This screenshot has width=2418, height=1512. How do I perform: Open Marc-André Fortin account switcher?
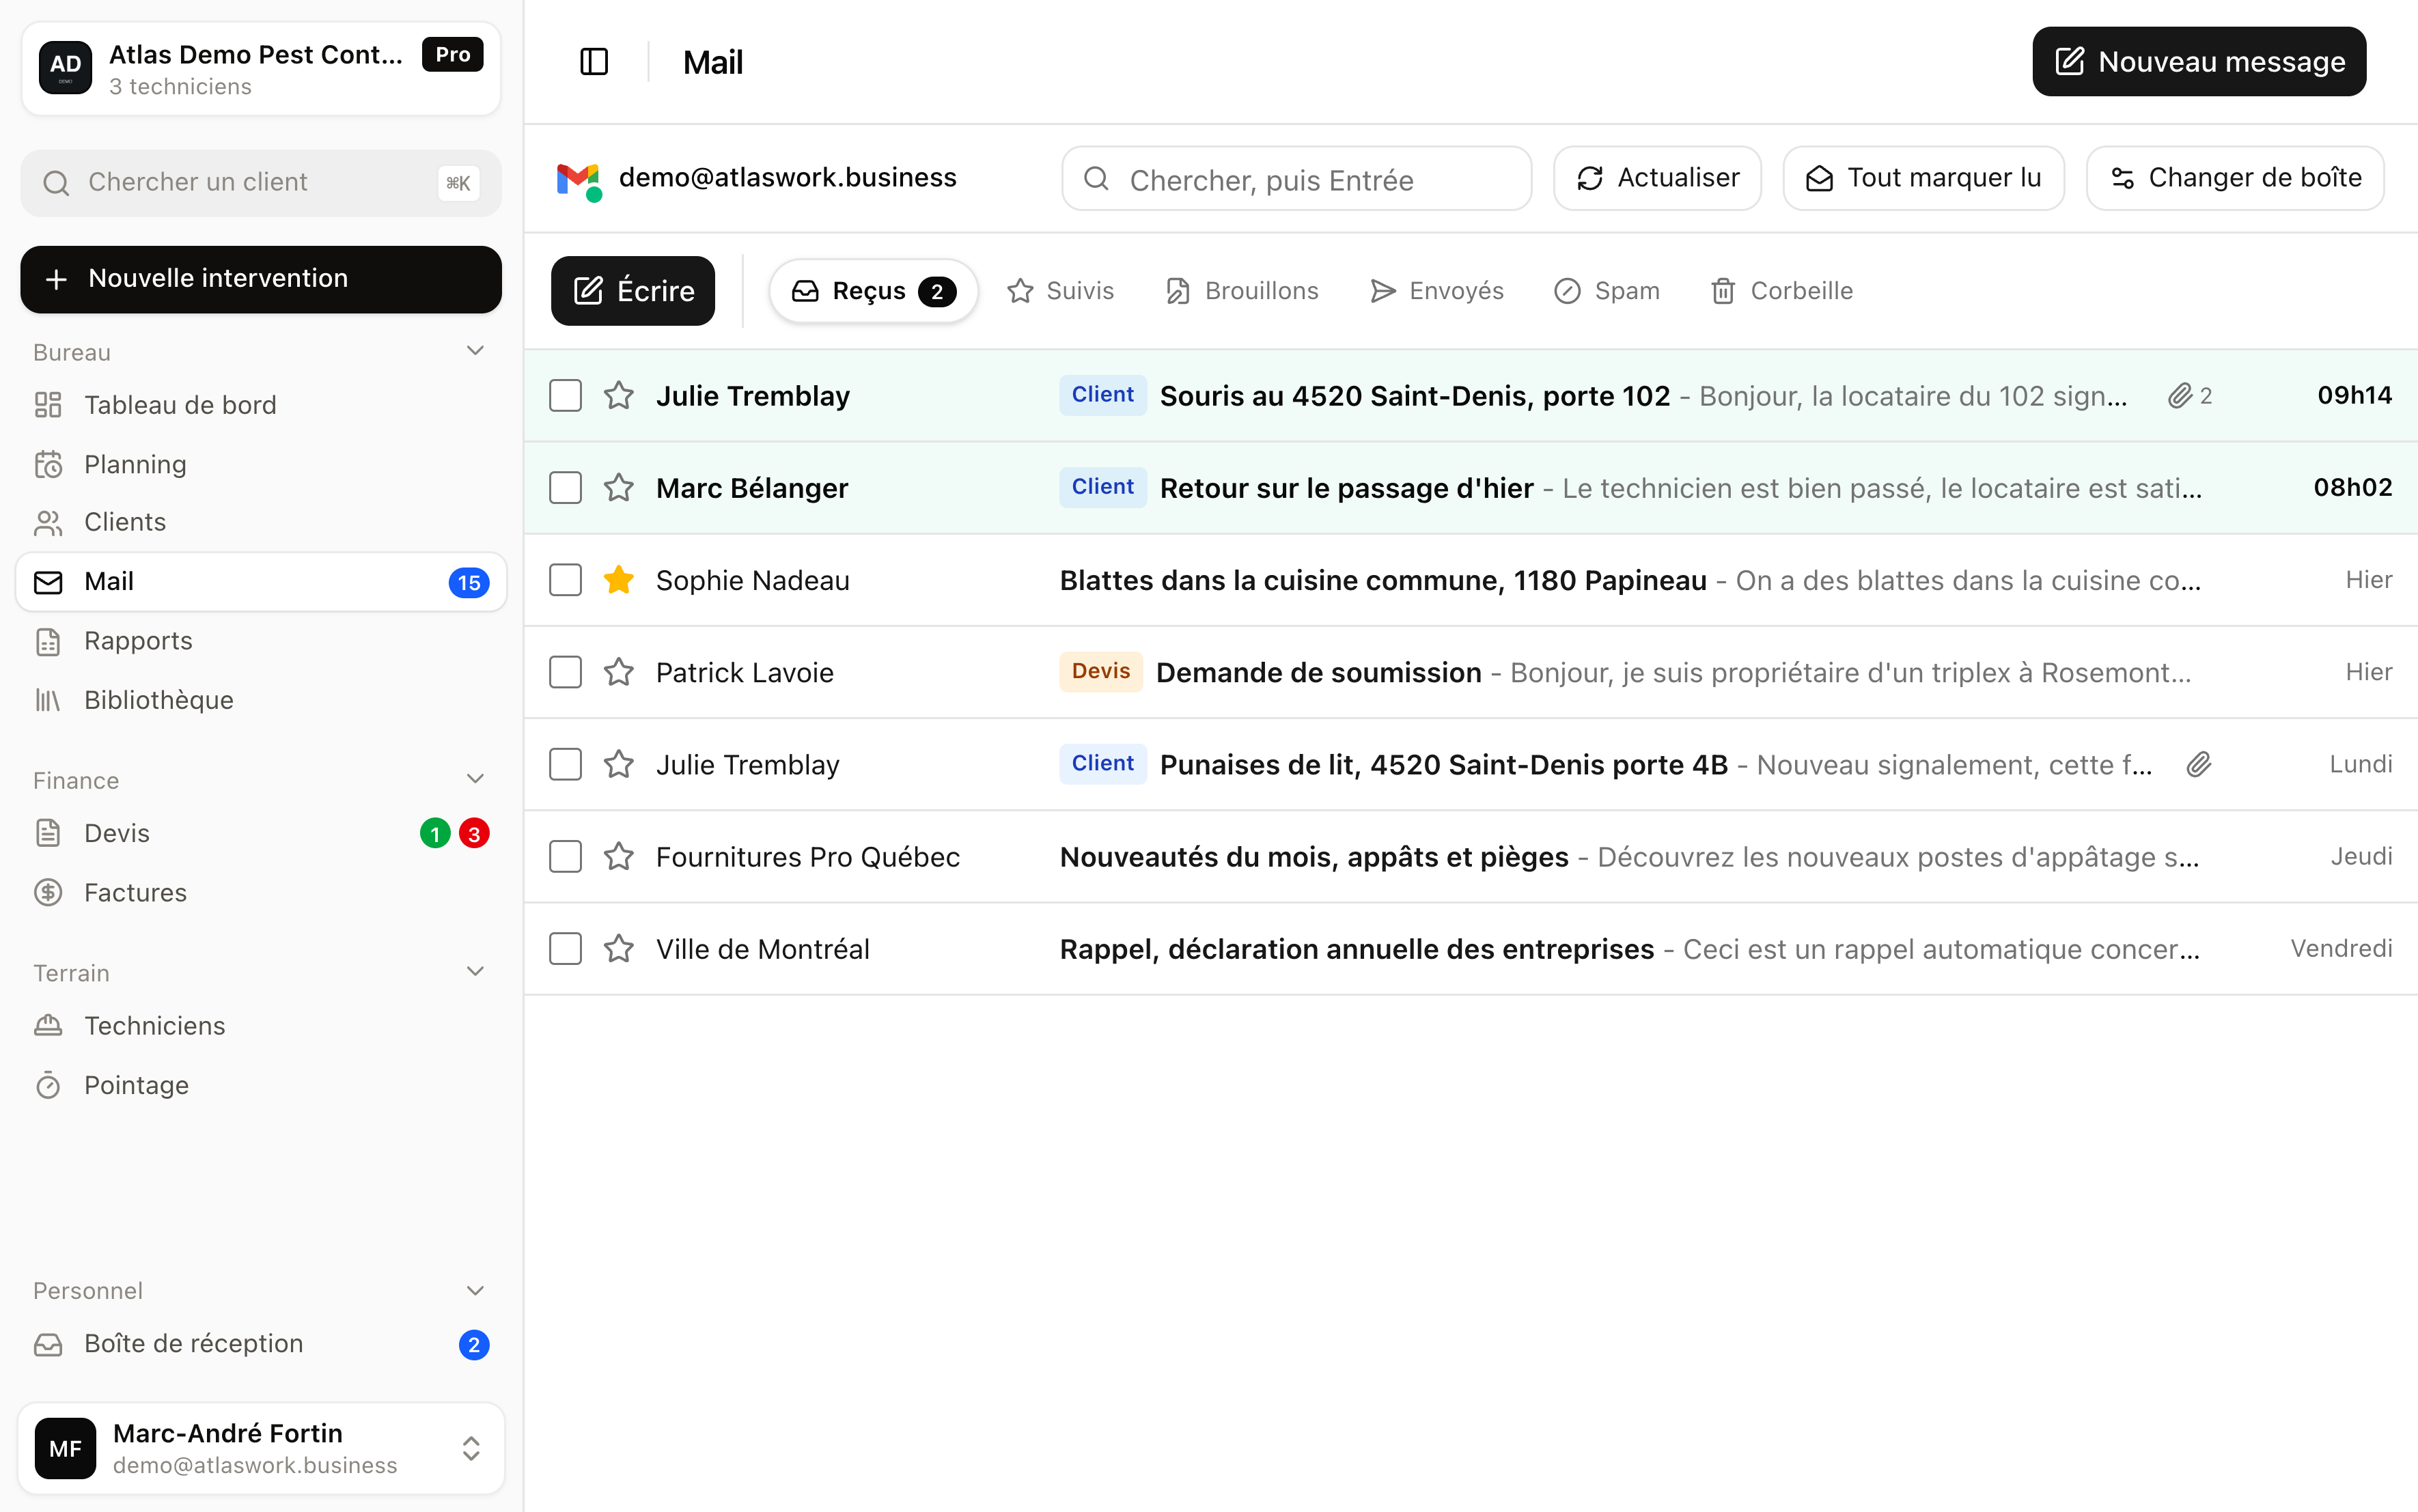[x=261, y=1448]
